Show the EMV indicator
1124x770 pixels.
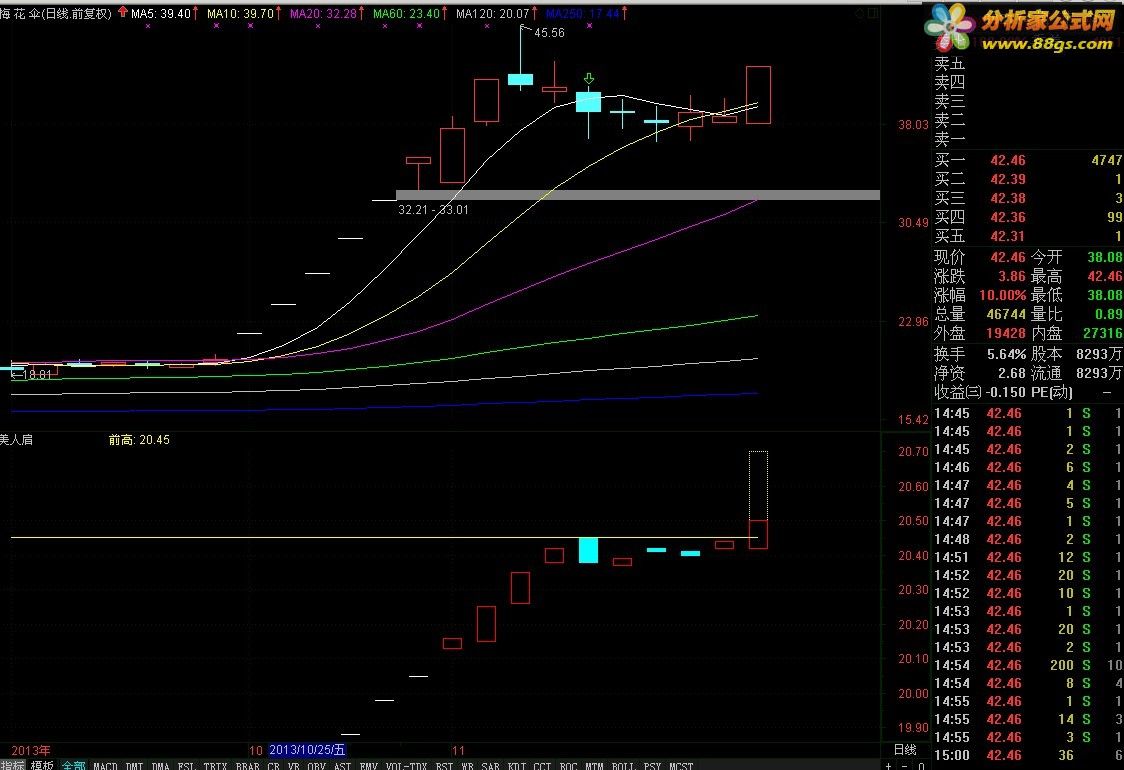[x=368, y=766]
